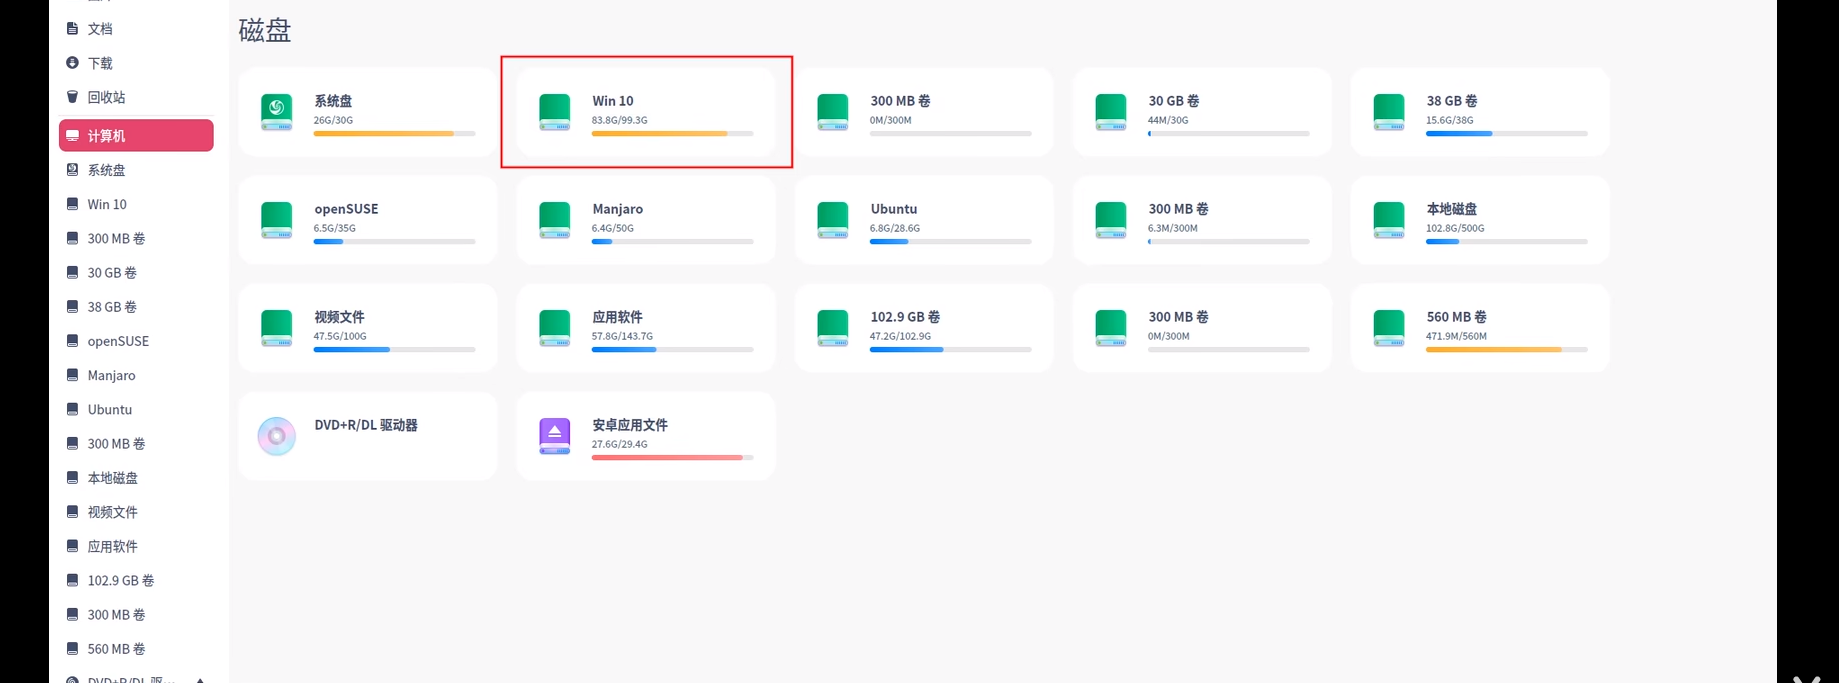Select the openSUSE disk icon in the disk grid
The width and height of the screenshot is (1839, 683).
(x=277, y=220)
